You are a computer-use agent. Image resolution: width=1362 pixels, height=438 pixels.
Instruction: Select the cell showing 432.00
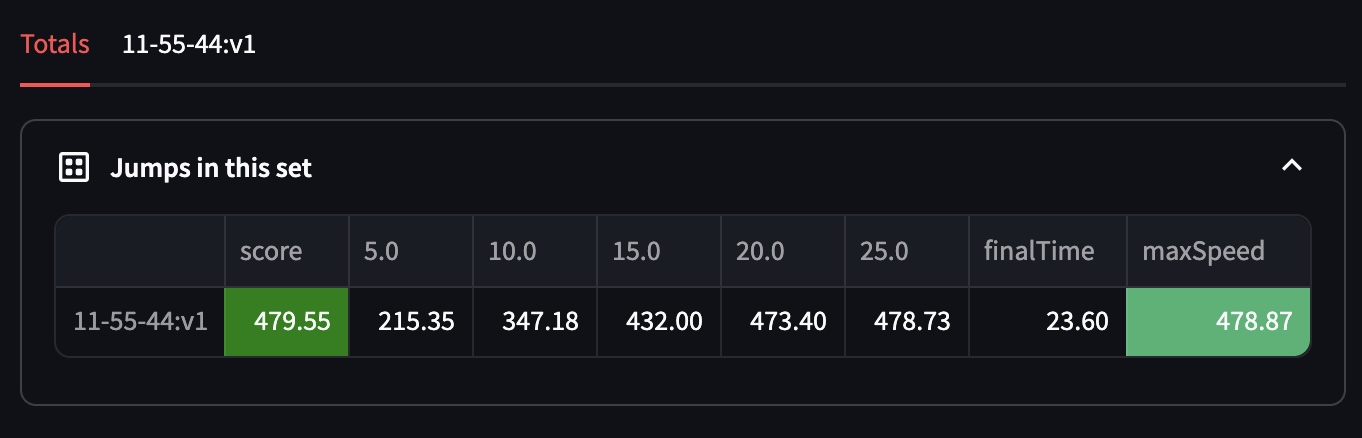coord(659,322)
